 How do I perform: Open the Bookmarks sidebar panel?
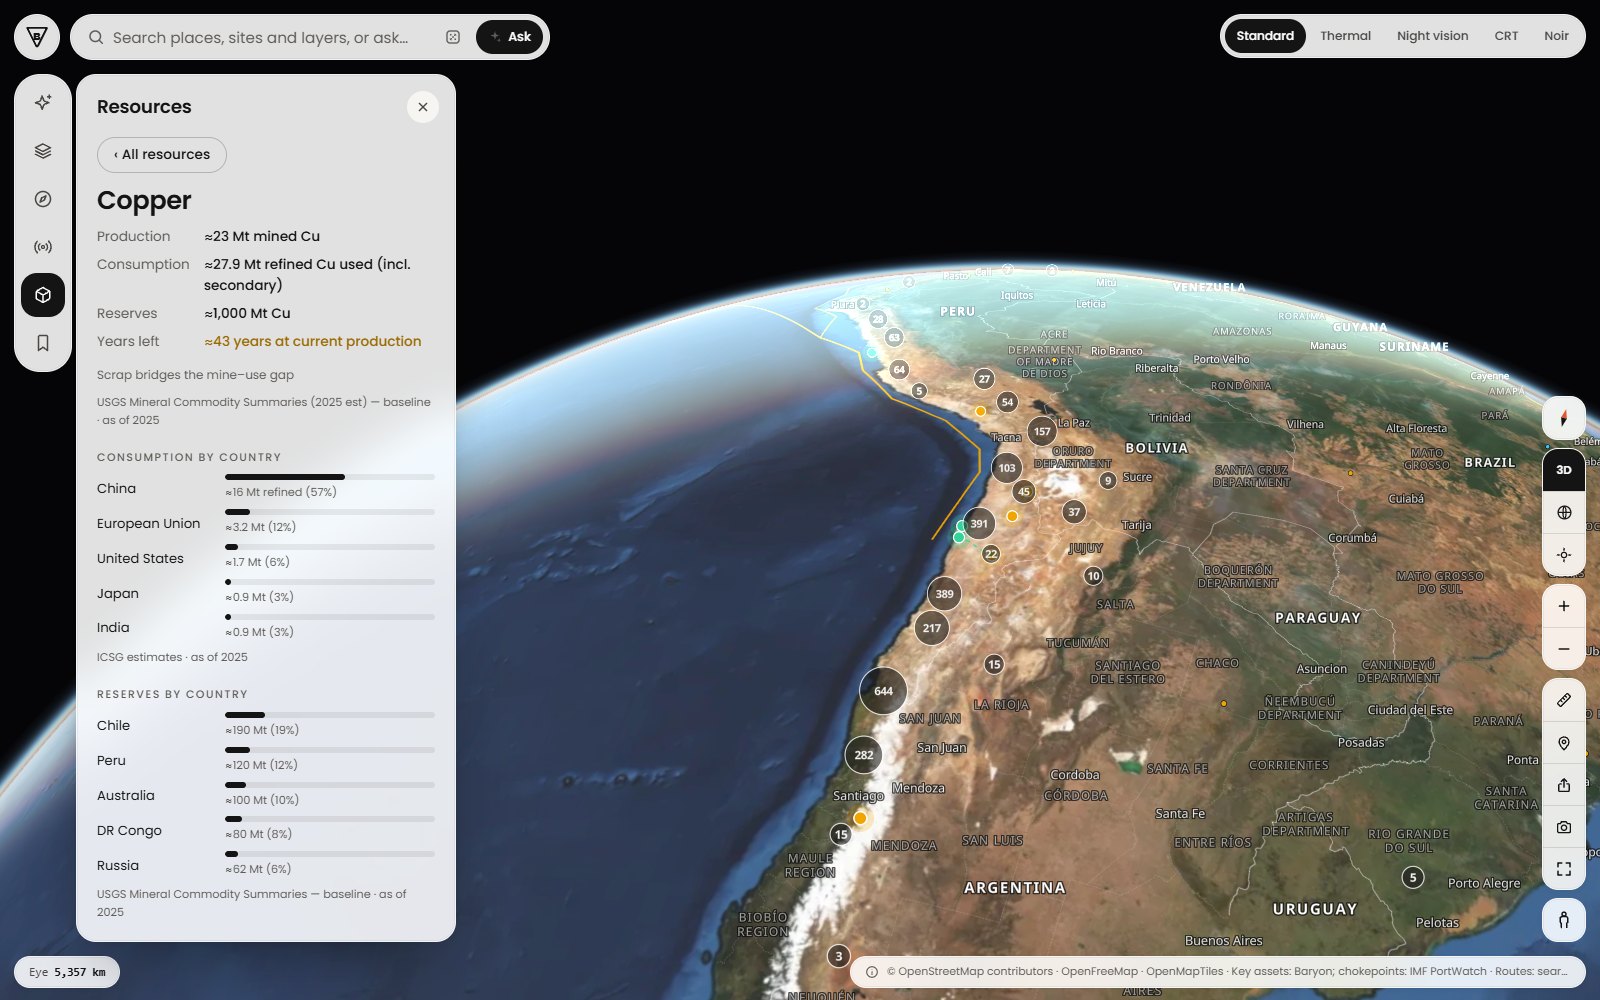coord(43,343)
